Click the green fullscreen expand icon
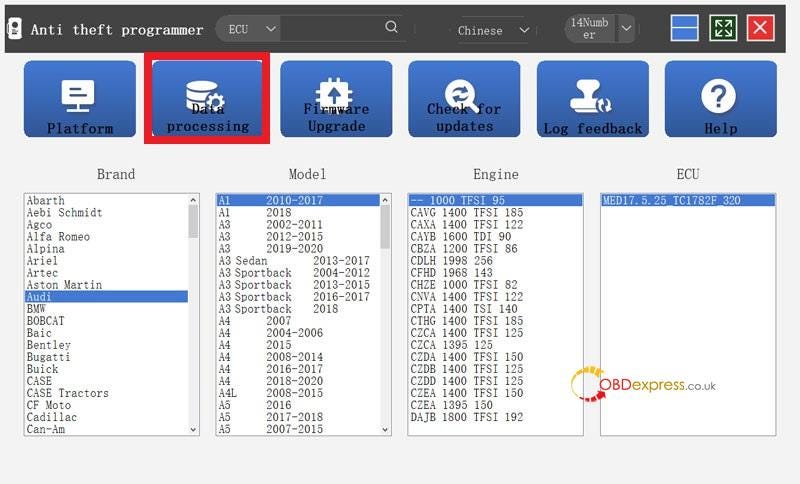 click(723, 28)
